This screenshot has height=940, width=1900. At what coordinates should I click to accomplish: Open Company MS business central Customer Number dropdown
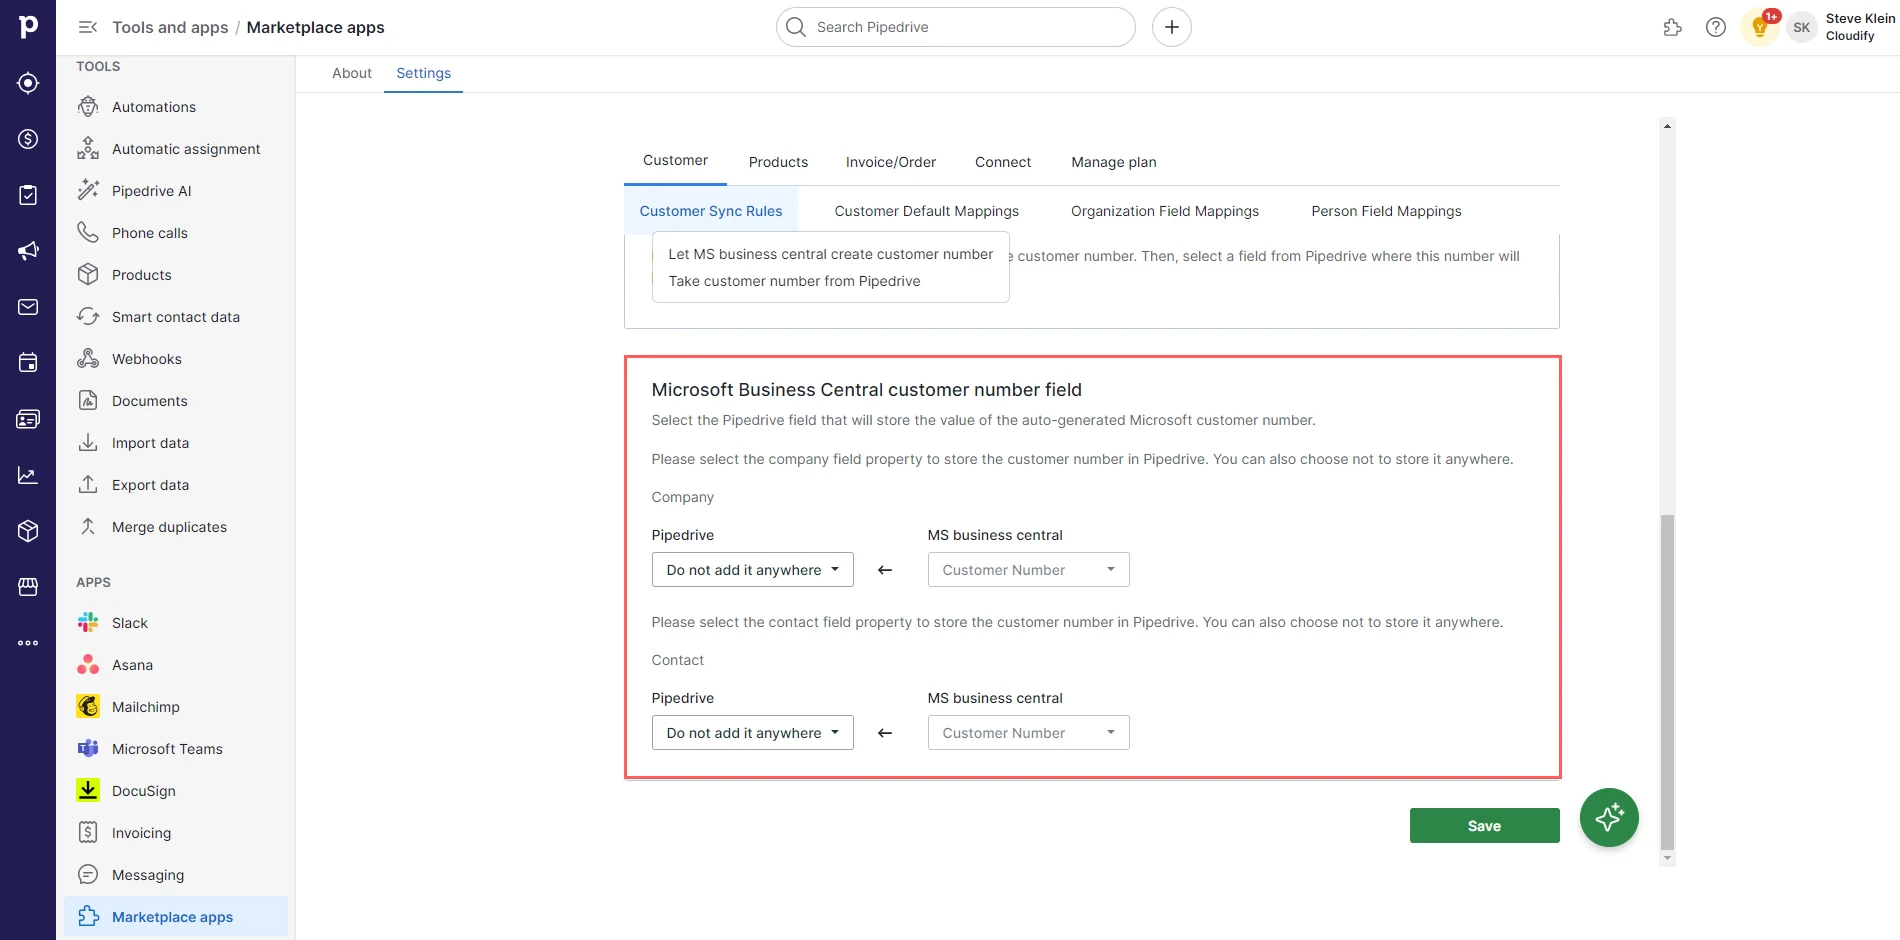pyautogui.click(x=1029, y=570)
